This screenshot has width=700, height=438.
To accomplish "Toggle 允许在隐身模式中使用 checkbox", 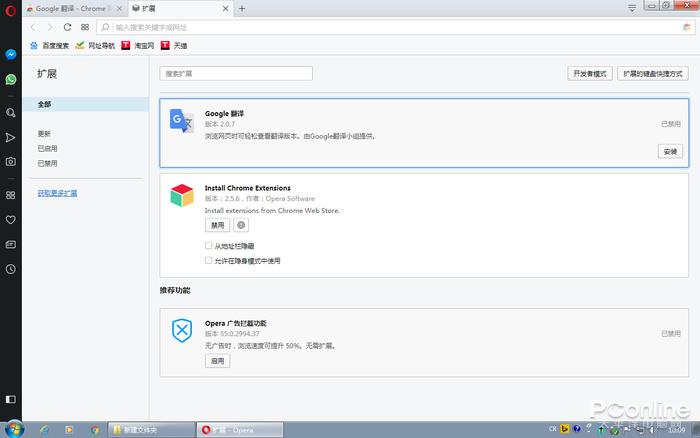I will coord(208,260).
